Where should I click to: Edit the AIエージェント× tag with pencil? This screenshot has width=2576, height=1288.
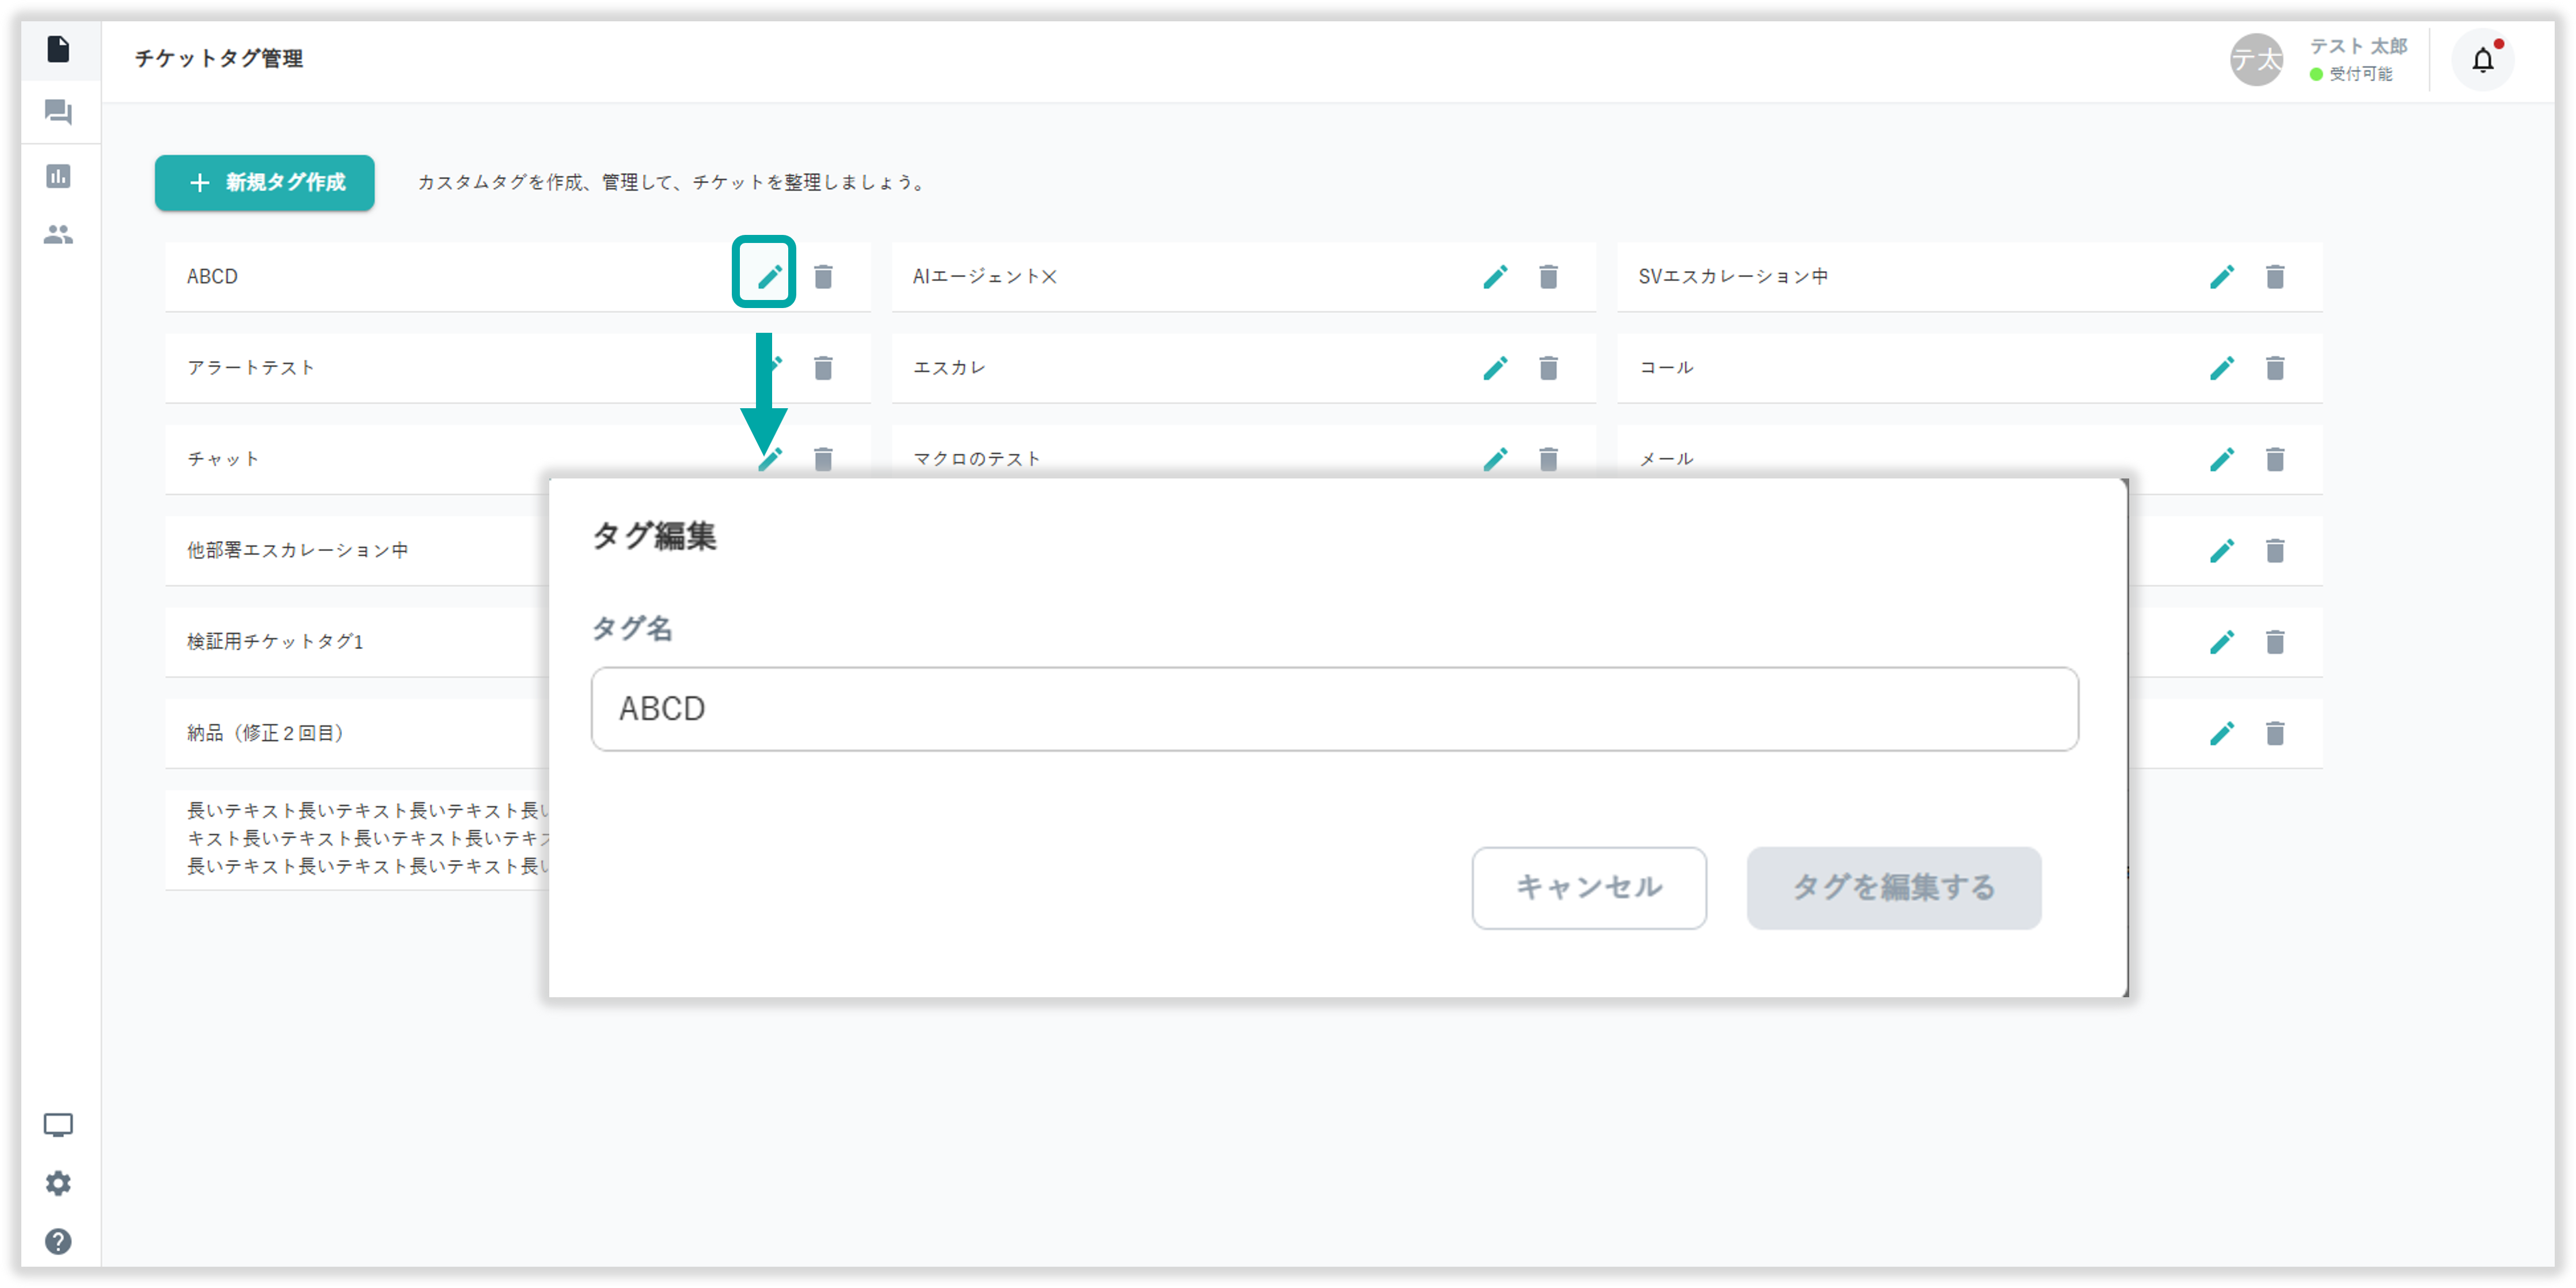1495,276
